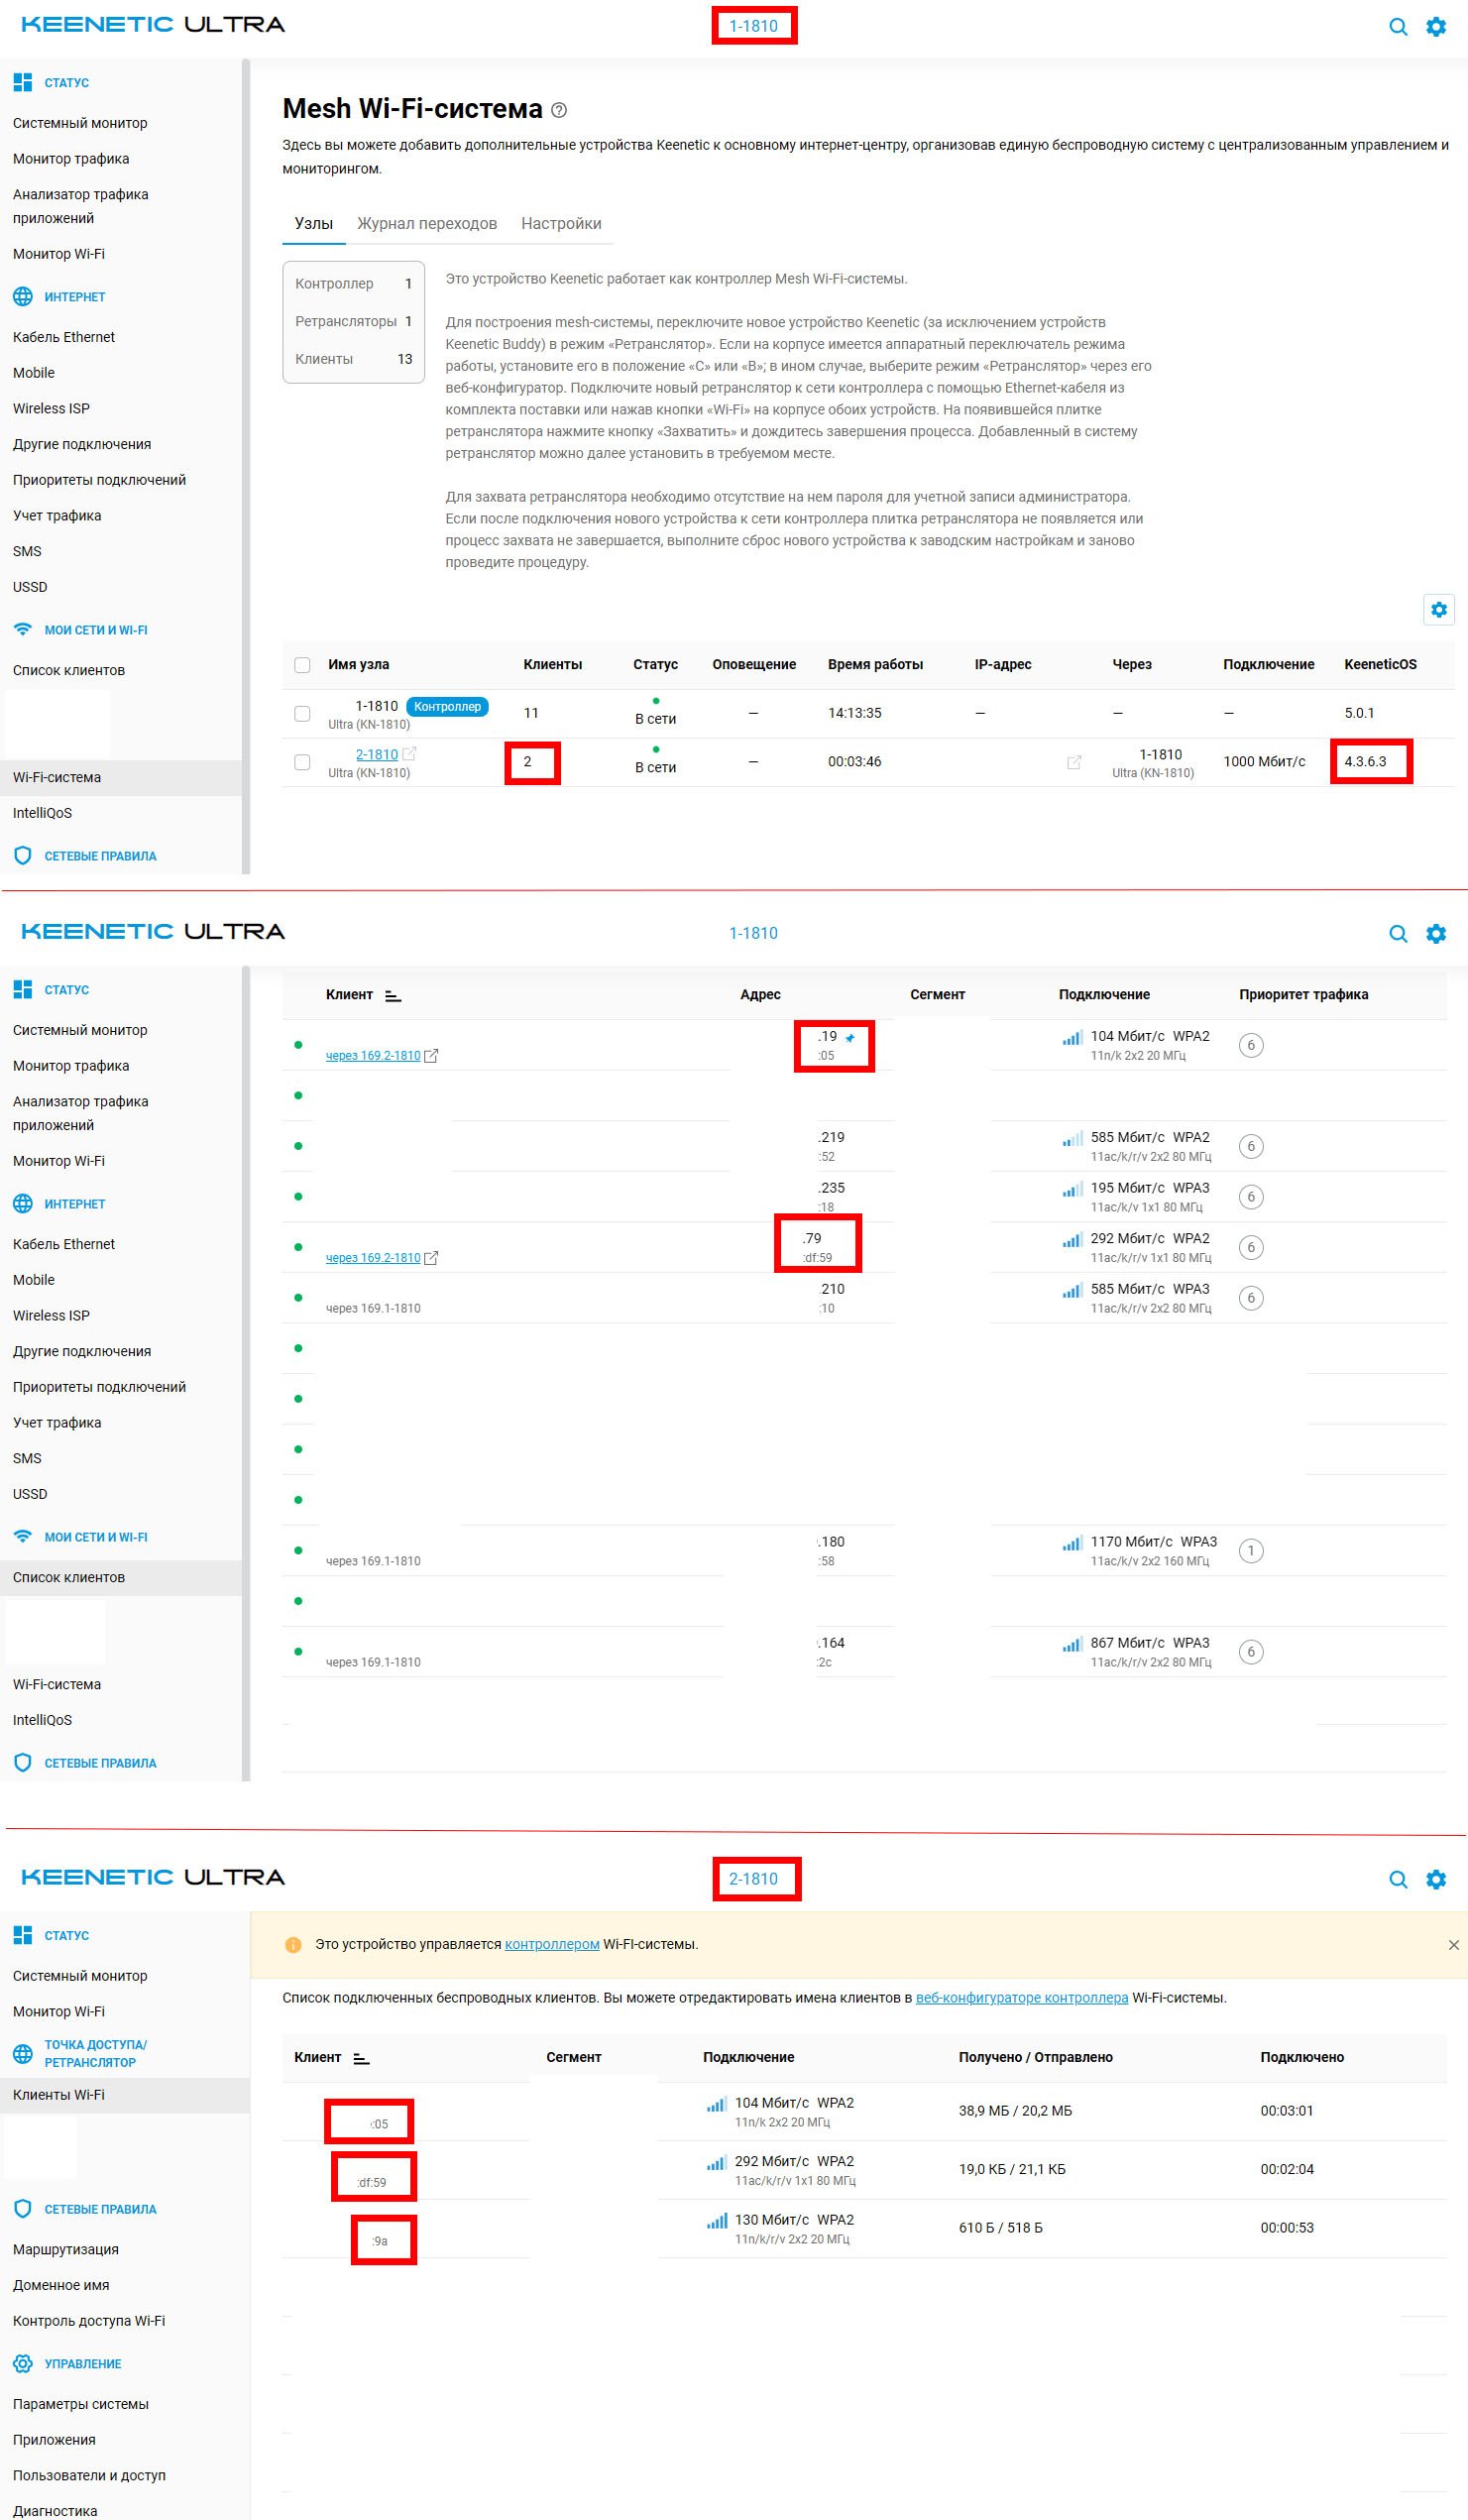Follow the контроллером link in banner
This screenshot has width=1468, height=2520.
[x=552, y=1944]
